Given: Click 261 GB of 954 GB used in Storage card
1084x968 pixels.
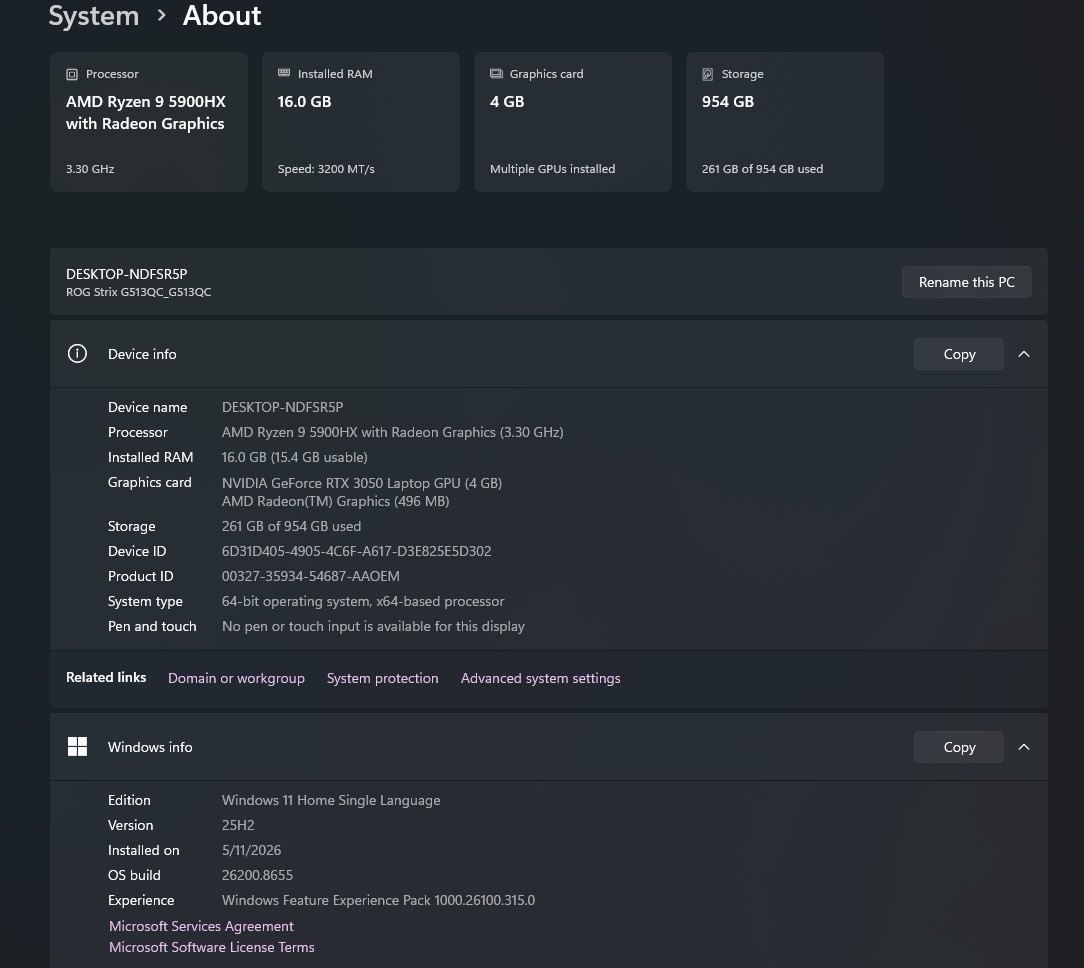Looking at the screenshot, I should point(763,169).
